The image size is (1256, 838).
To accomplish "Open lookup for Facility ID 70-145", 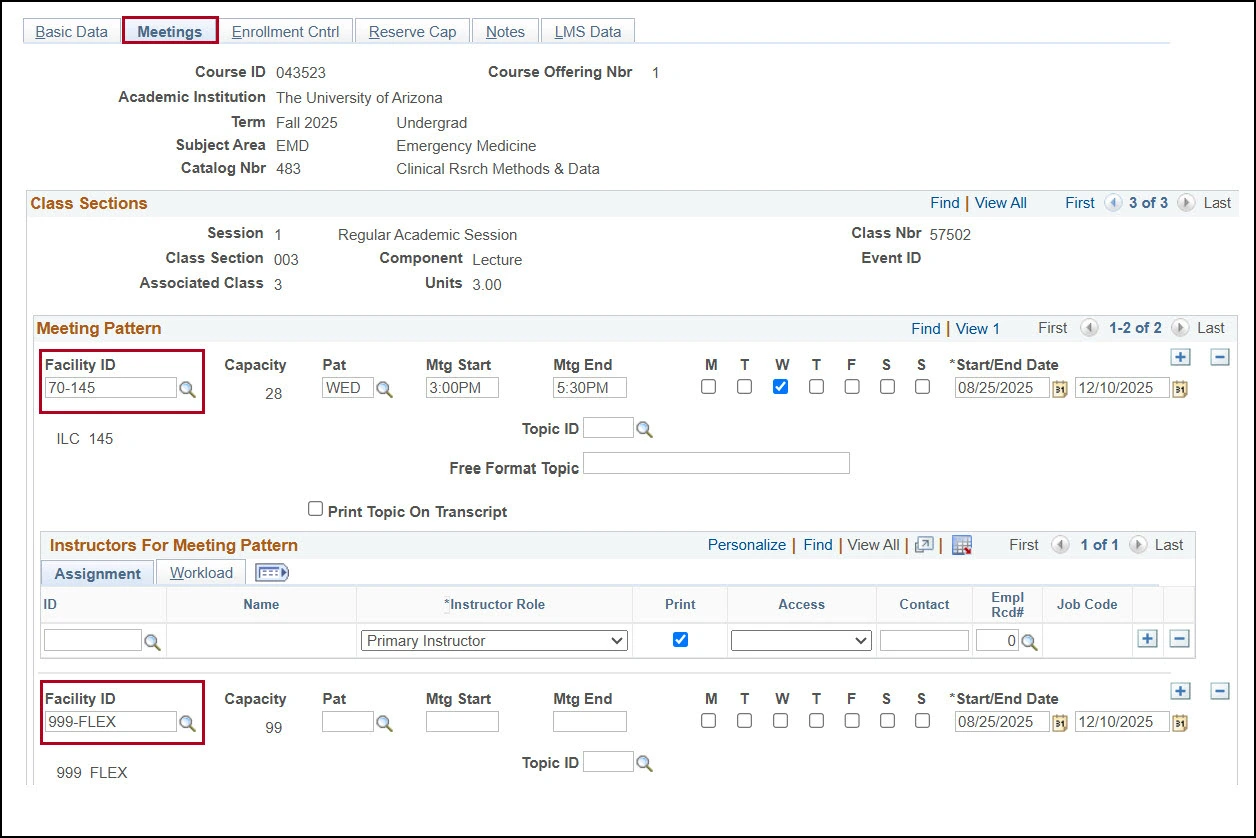I will pyautogui.click(x=187, y=389).
